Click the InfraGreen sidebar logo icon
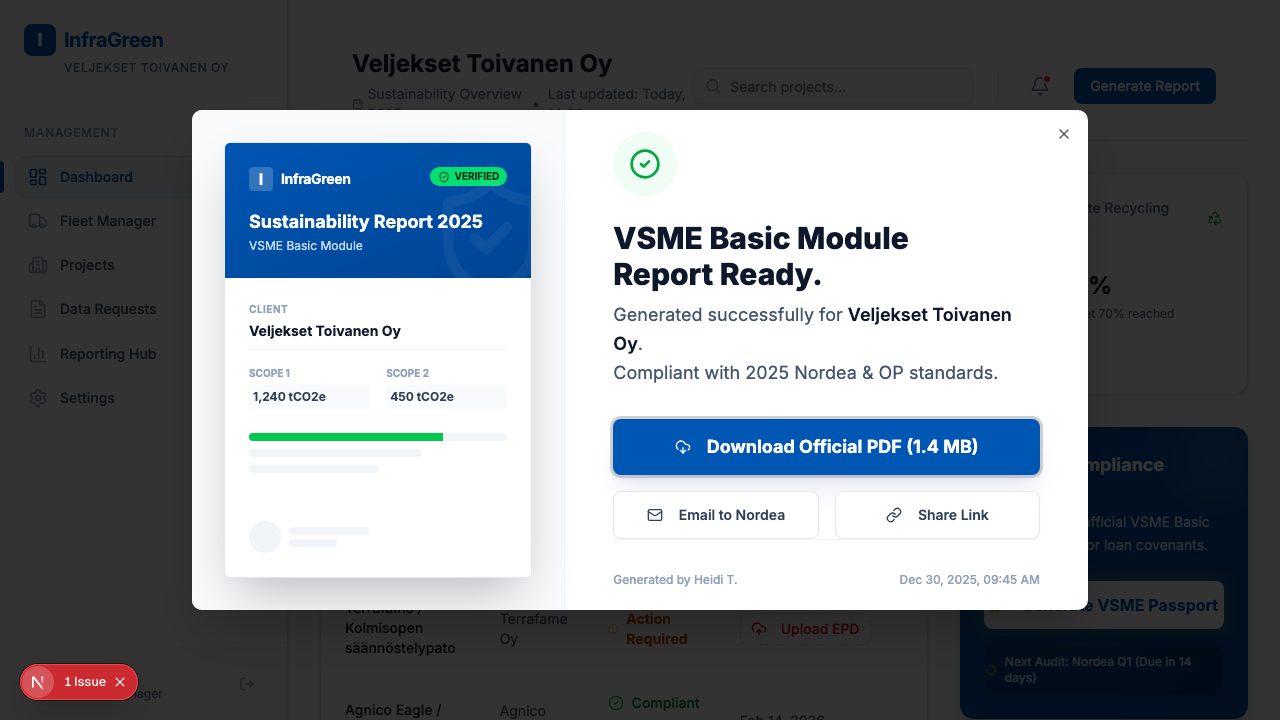Screen dimensions: 1280x720 tap(40, 40)
